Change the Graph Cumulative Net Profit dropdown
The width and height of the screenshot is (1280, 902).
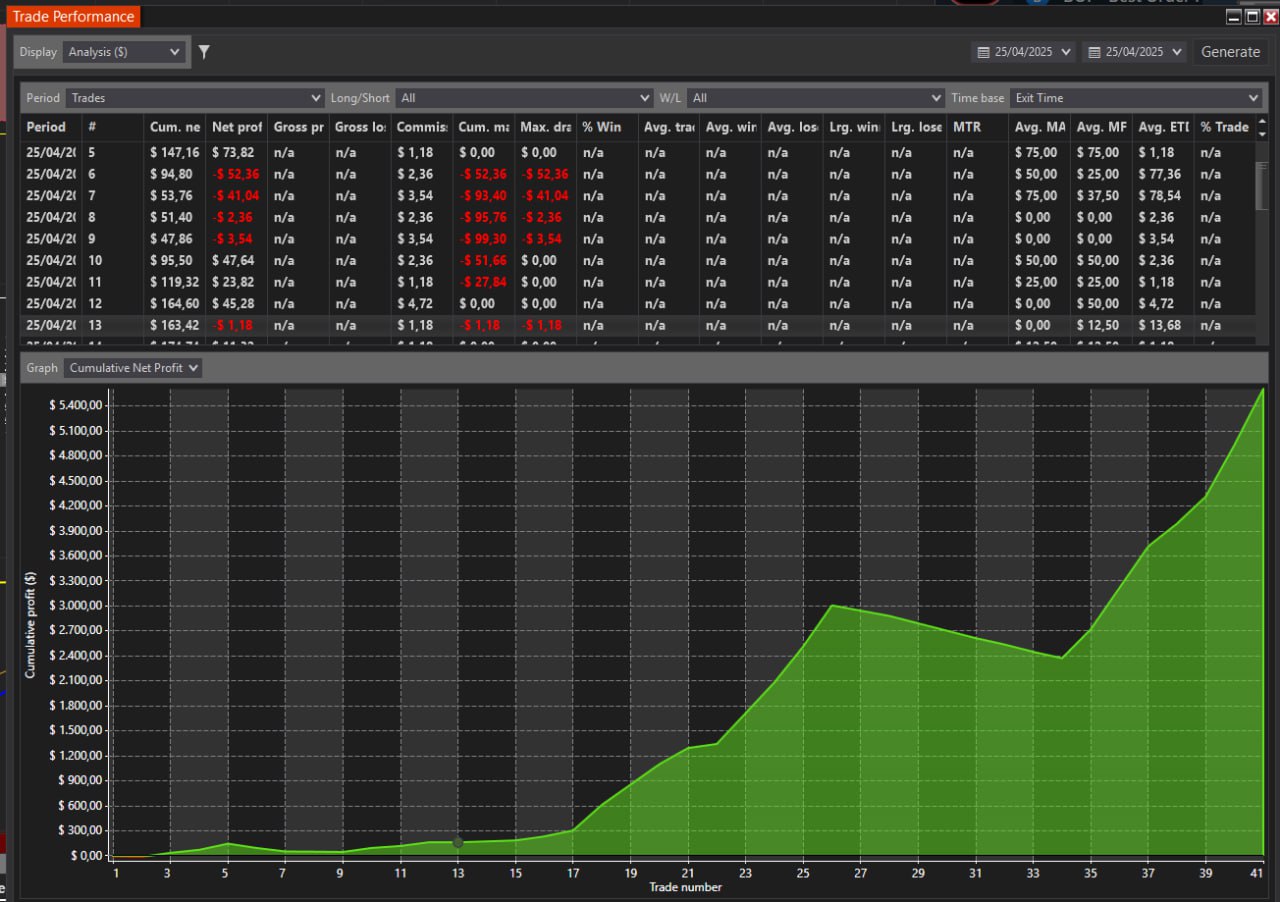pyautogui.click(x=132, y=368)
